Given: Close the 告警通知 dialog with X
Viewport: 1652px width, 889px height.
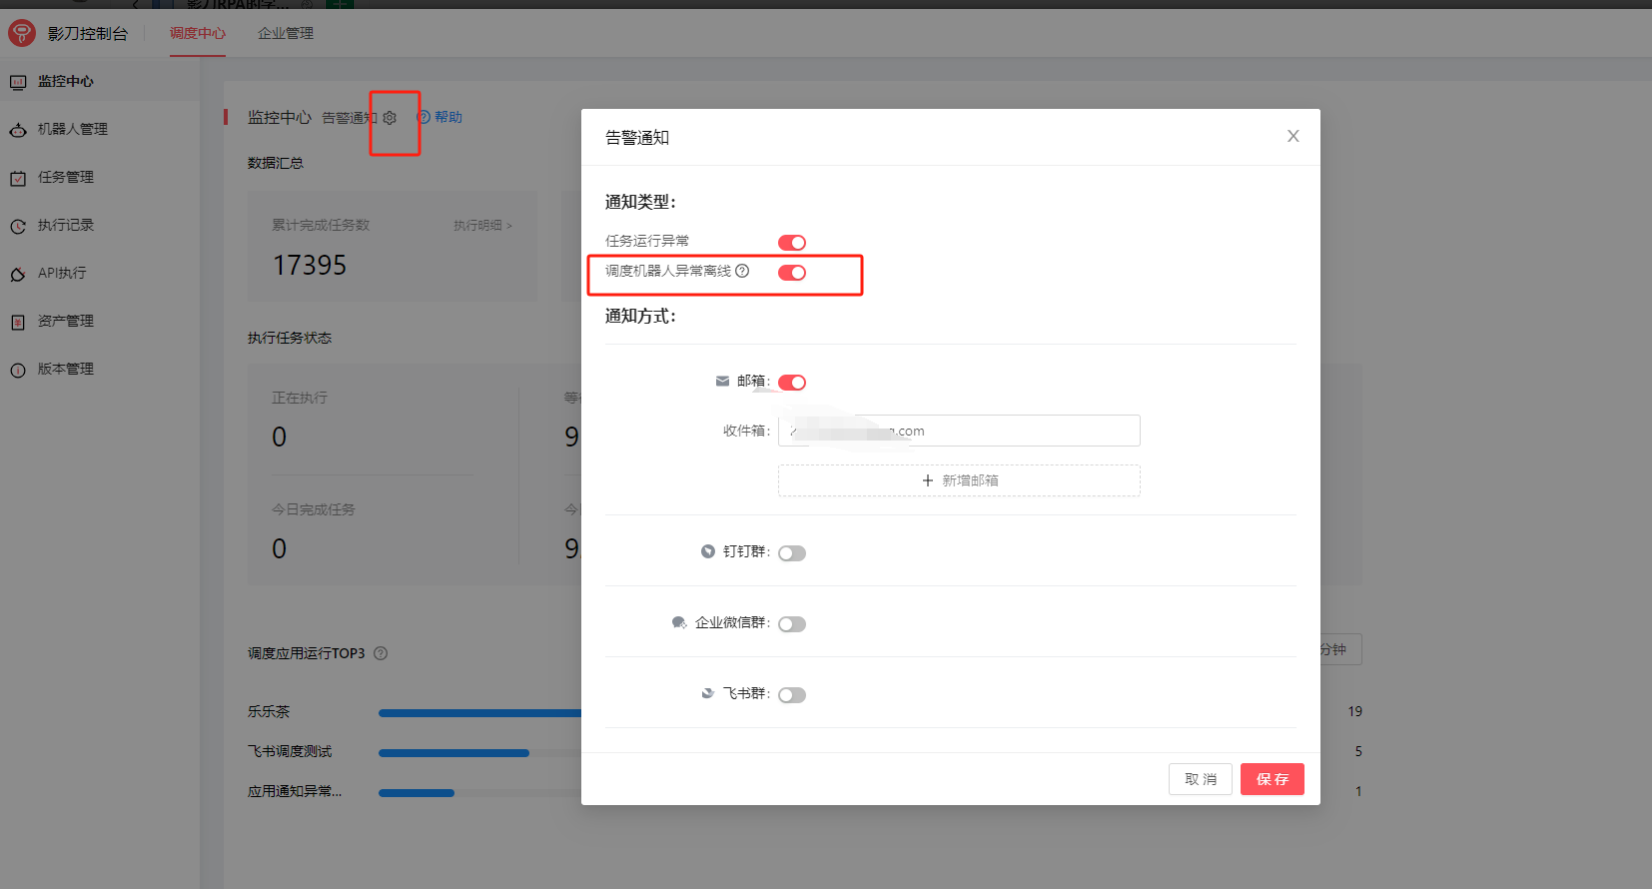Looking at the screenshot, I should coord(1293,136).
